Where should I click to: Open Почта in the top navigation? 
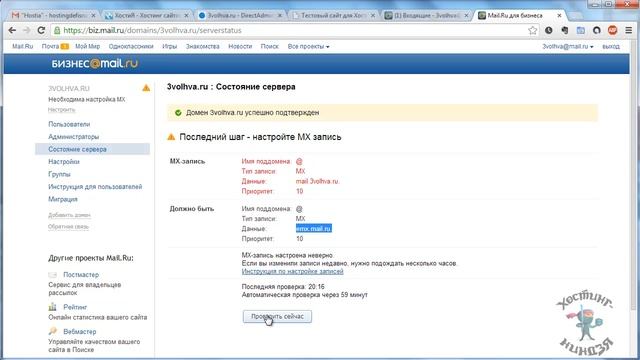point(51,47)
